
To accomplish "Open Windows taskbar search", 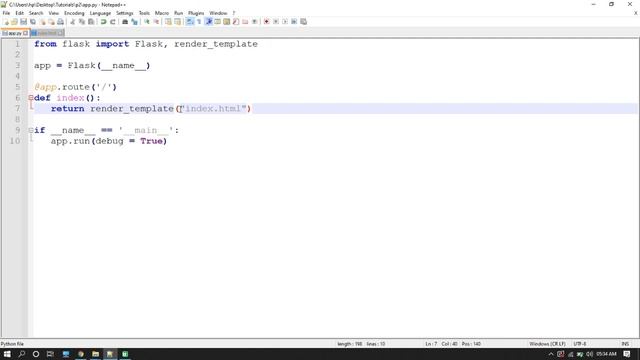I will tap(22, 354).
